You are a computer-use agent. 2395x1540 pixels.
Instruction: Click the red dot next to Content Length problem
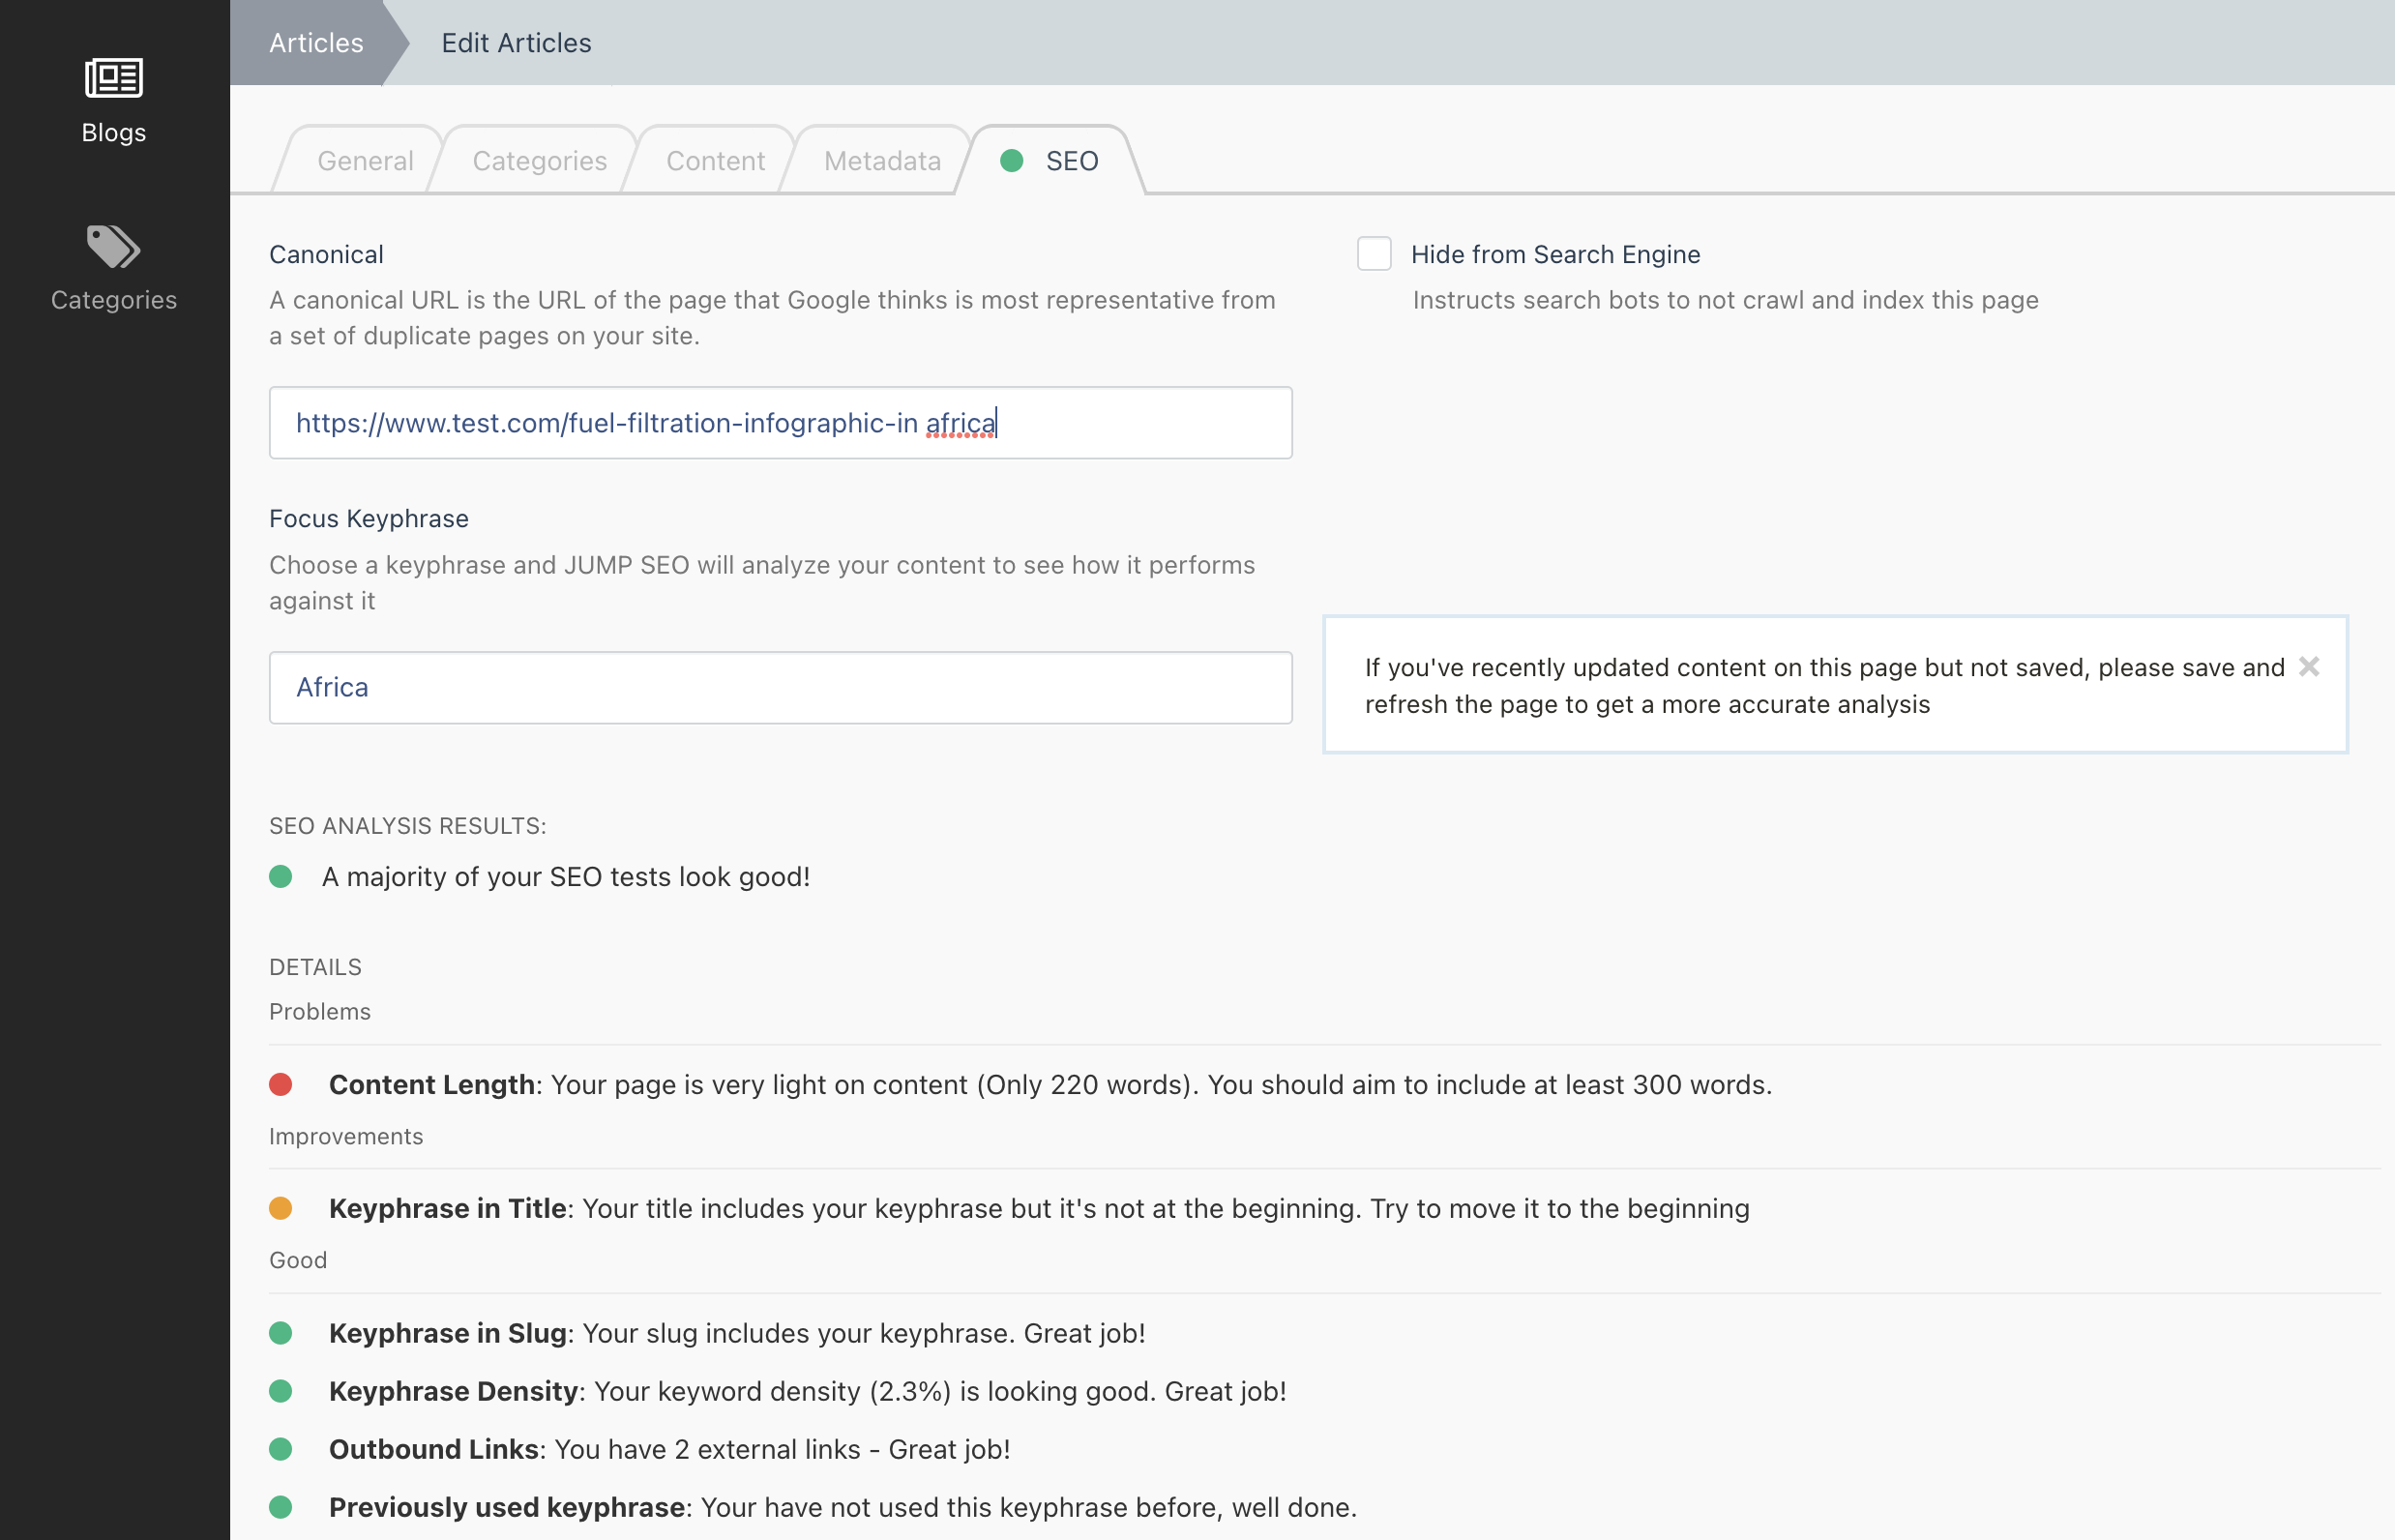click(281, 1084)
